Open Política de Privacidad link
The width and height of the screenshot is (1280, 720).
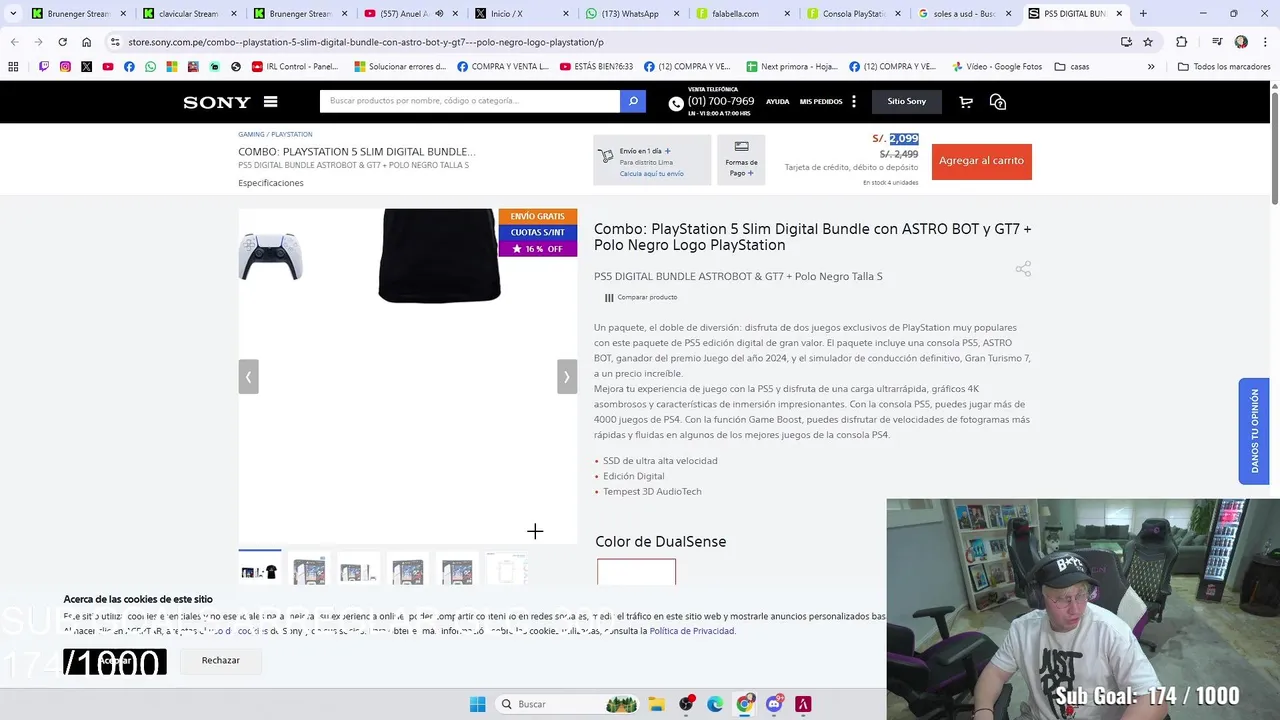[692, 631]
